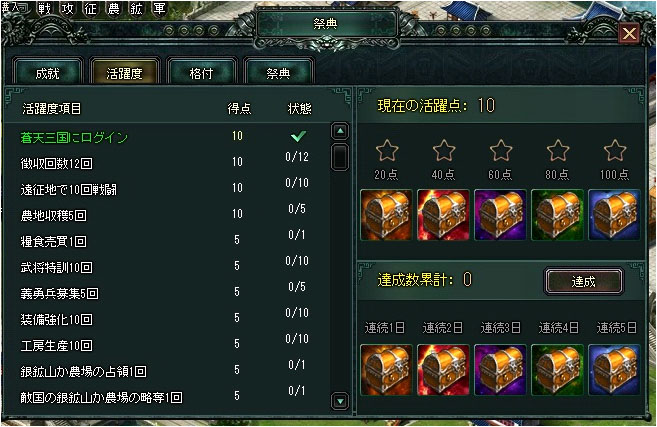This screenshot has height=427, width=657.
Task: Click the star above 100点
Action: 615,150
